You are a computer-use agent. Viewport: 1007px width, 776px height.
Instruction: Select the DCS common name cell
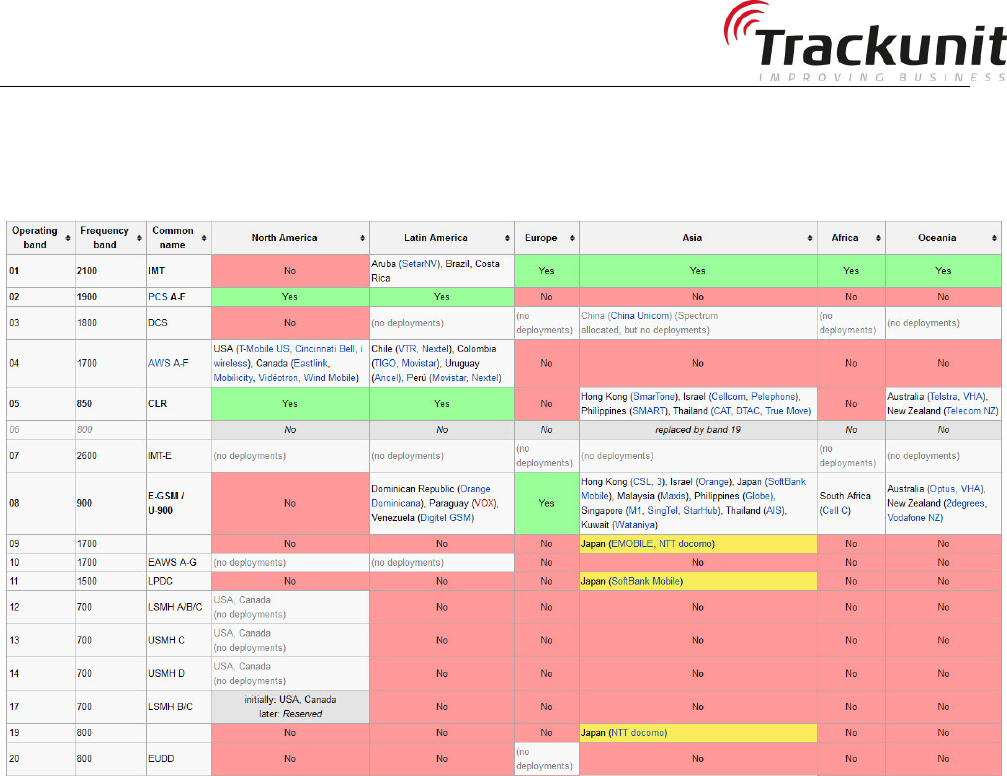(x=179, y=322)
